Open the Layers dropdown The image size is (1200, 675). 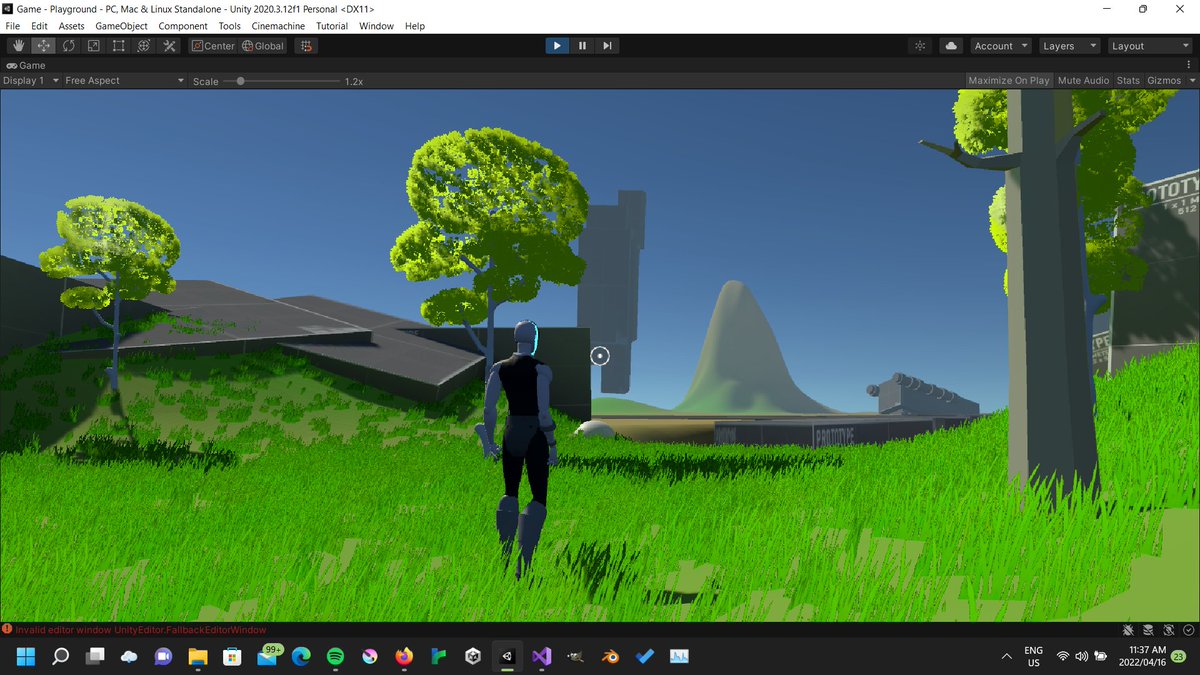1068,46
